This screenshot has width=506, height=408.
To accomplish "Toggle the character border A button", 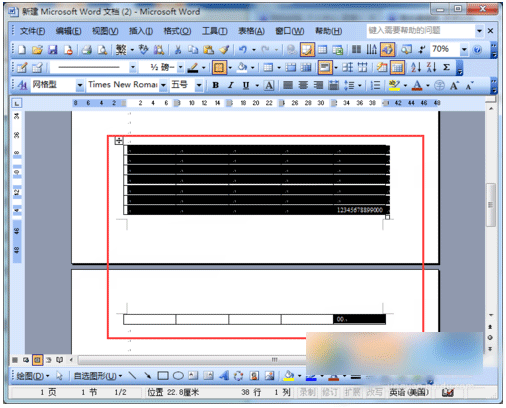I will (x=269, y=86).
